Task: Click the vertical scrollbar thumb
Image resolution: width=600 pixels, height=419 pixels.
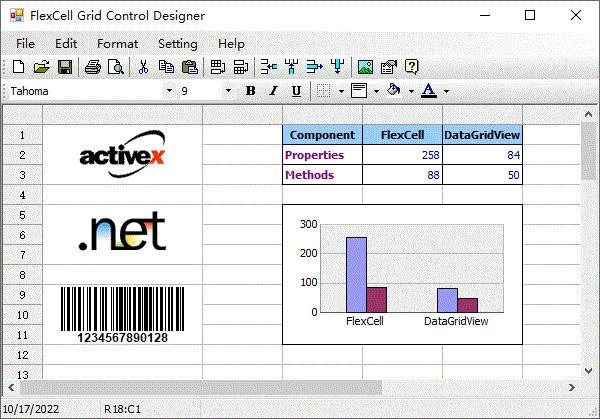Action: (588, 151)
